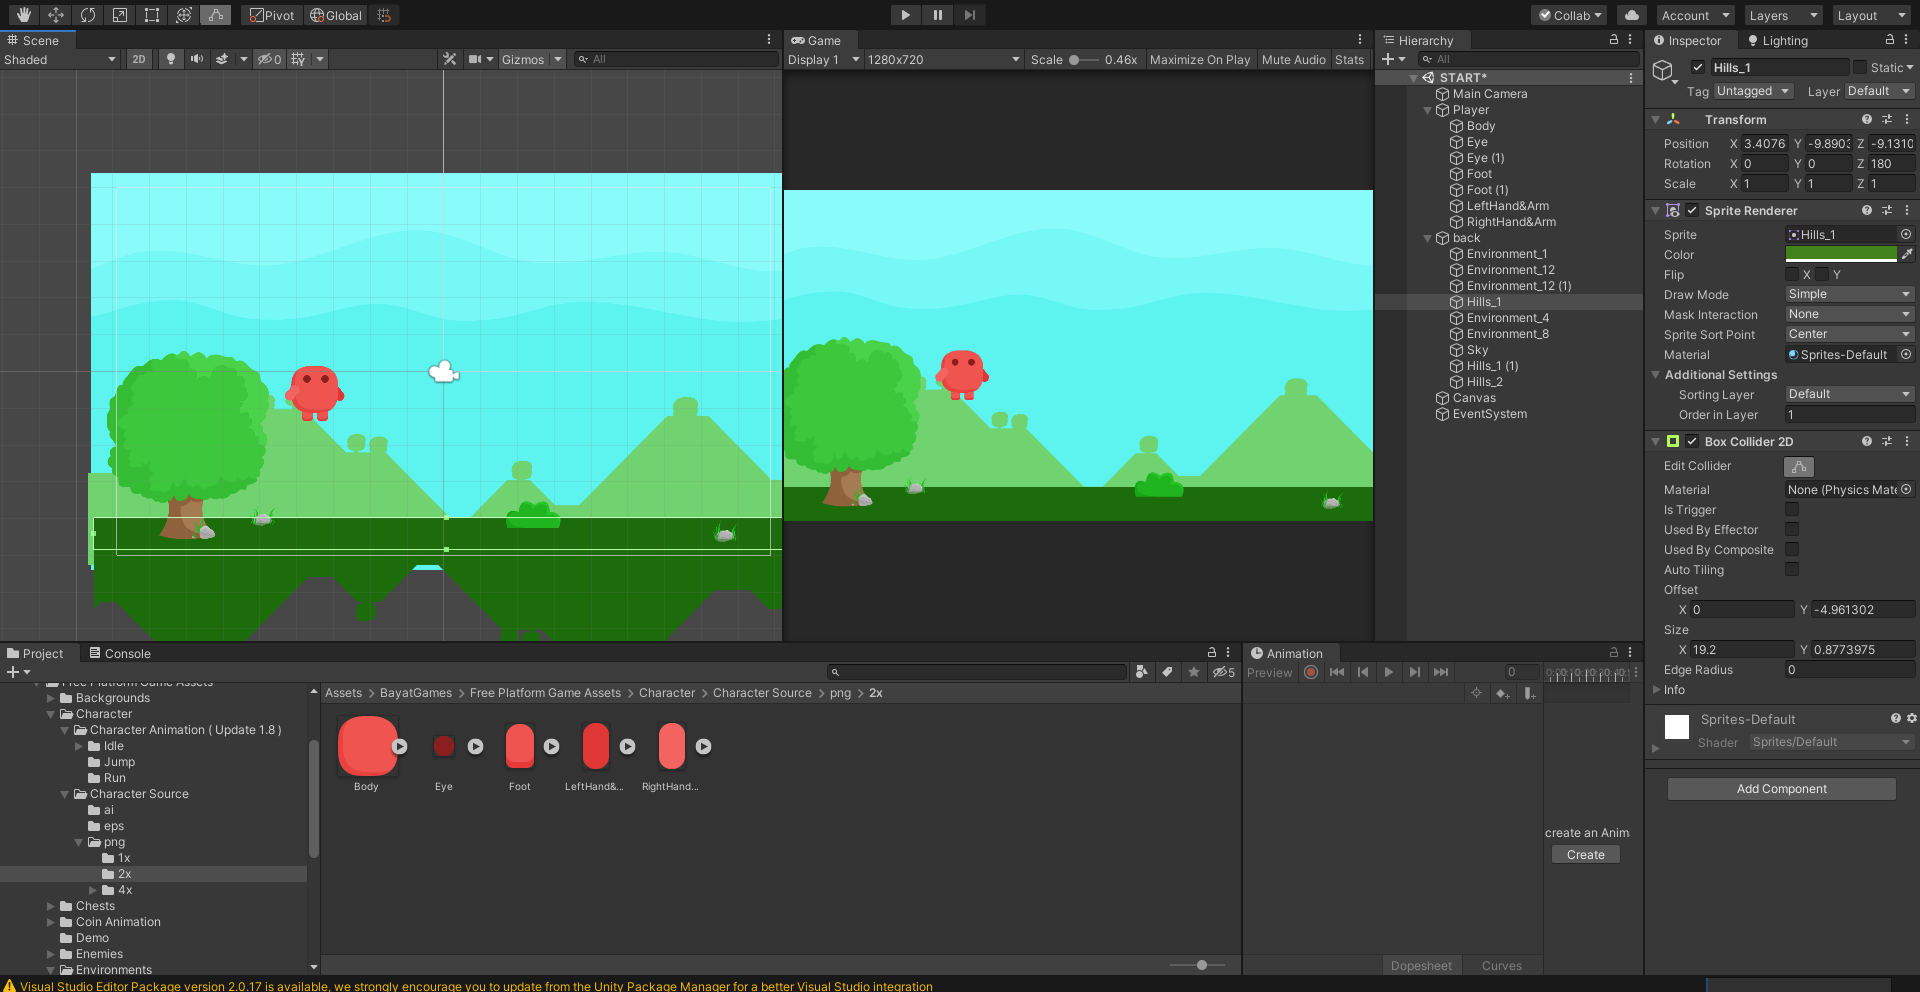
Task: Toggle 2D mode in Scene view
Action: point(139,59)
